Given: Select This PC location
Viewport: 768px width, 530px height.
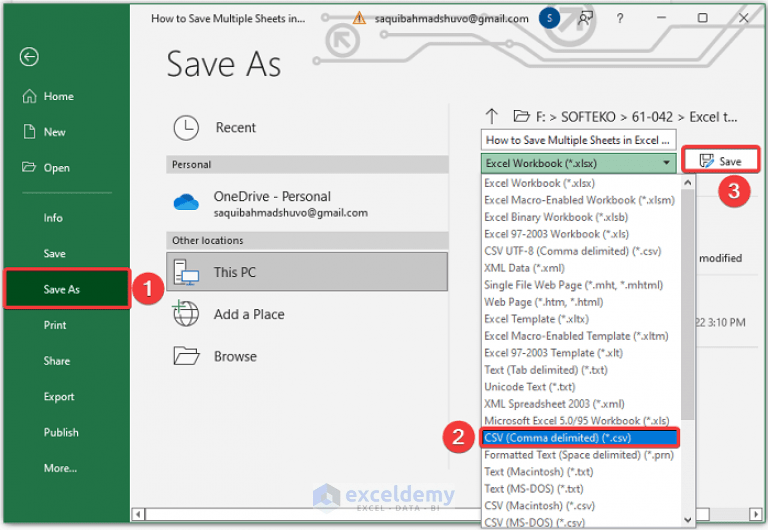Looking at the screenshot, I should (307, 272).
